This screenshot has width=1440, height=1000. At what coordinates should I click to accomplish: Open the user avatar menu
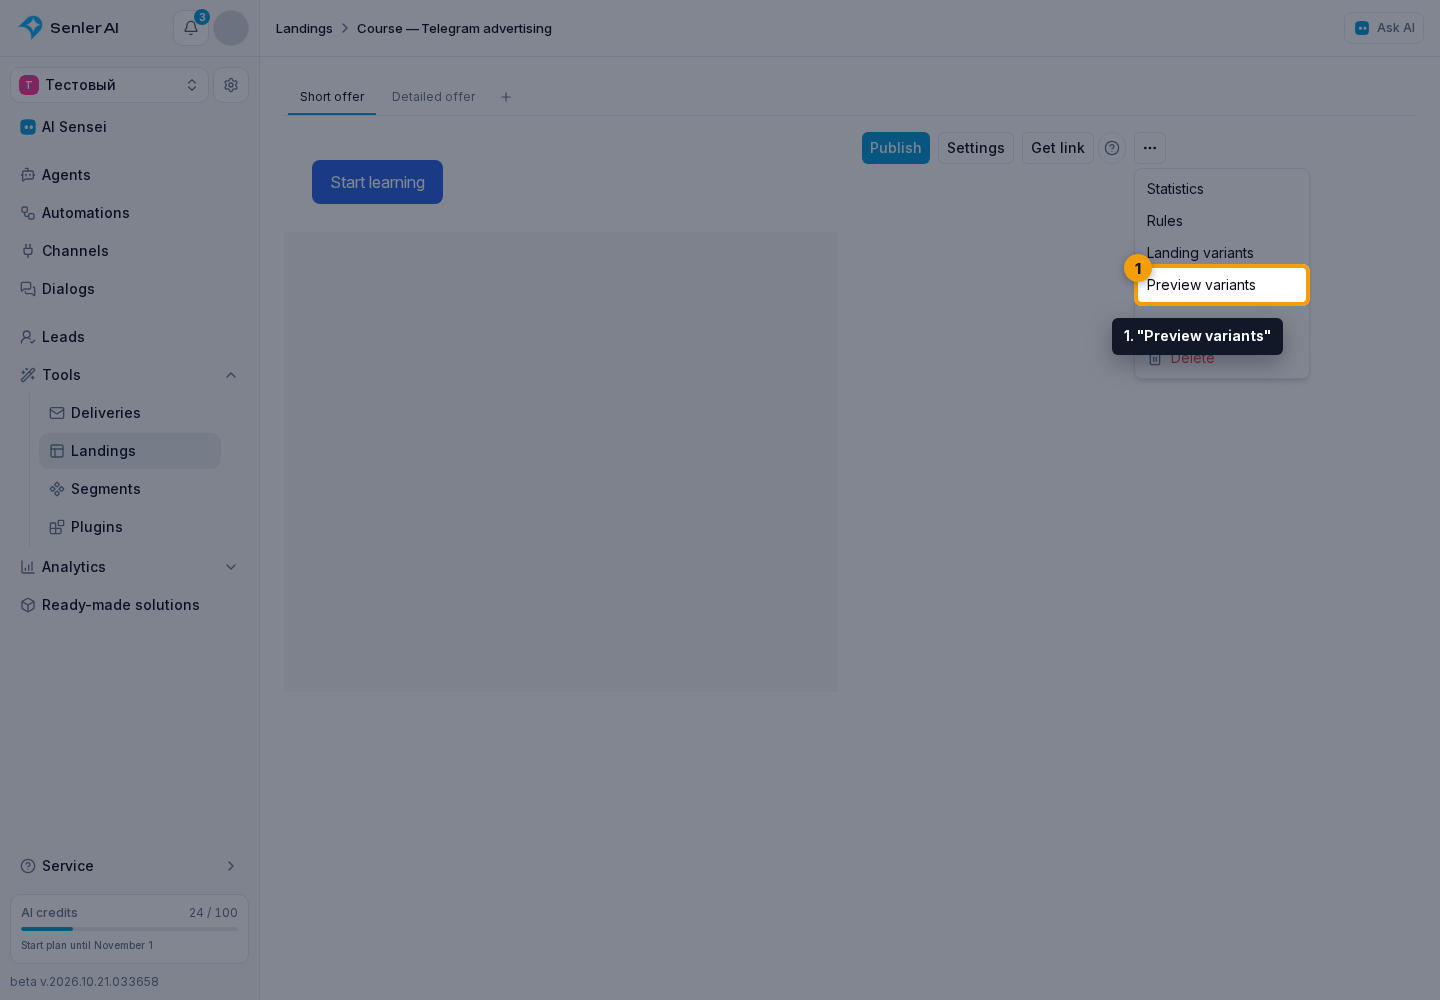(x=231, y=28)
